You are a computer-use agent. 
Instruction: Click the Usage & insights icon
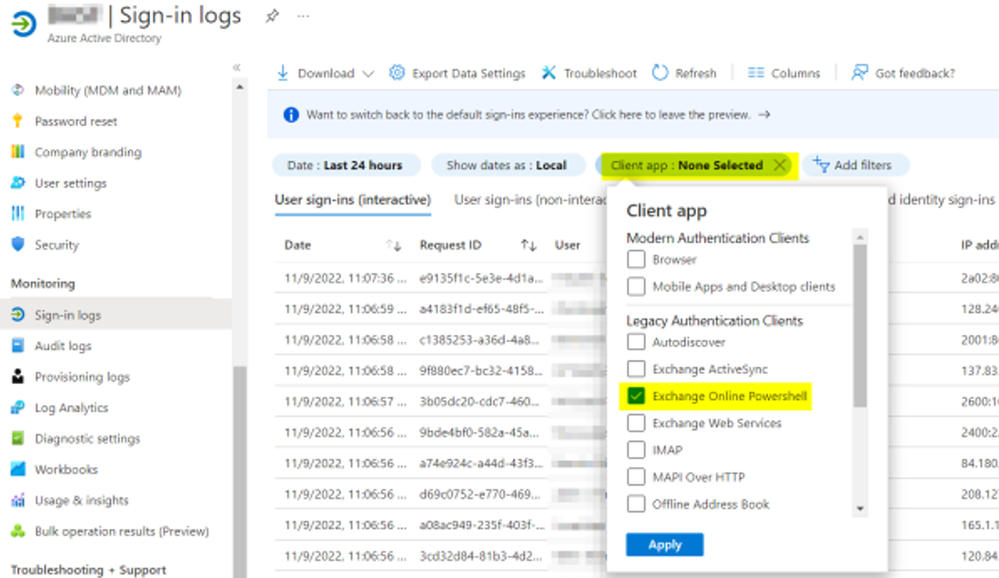(x=18, y=500)
